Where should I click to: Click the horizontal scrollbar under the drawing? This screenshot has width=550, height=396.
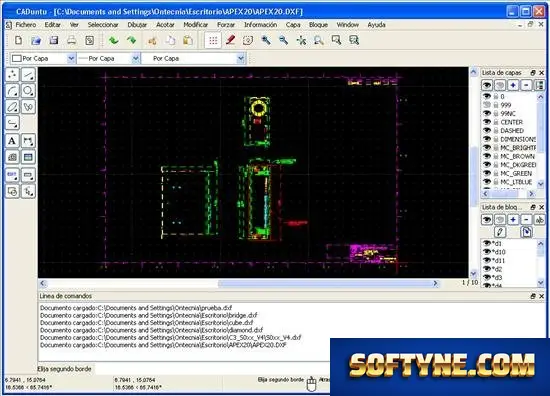239,283
